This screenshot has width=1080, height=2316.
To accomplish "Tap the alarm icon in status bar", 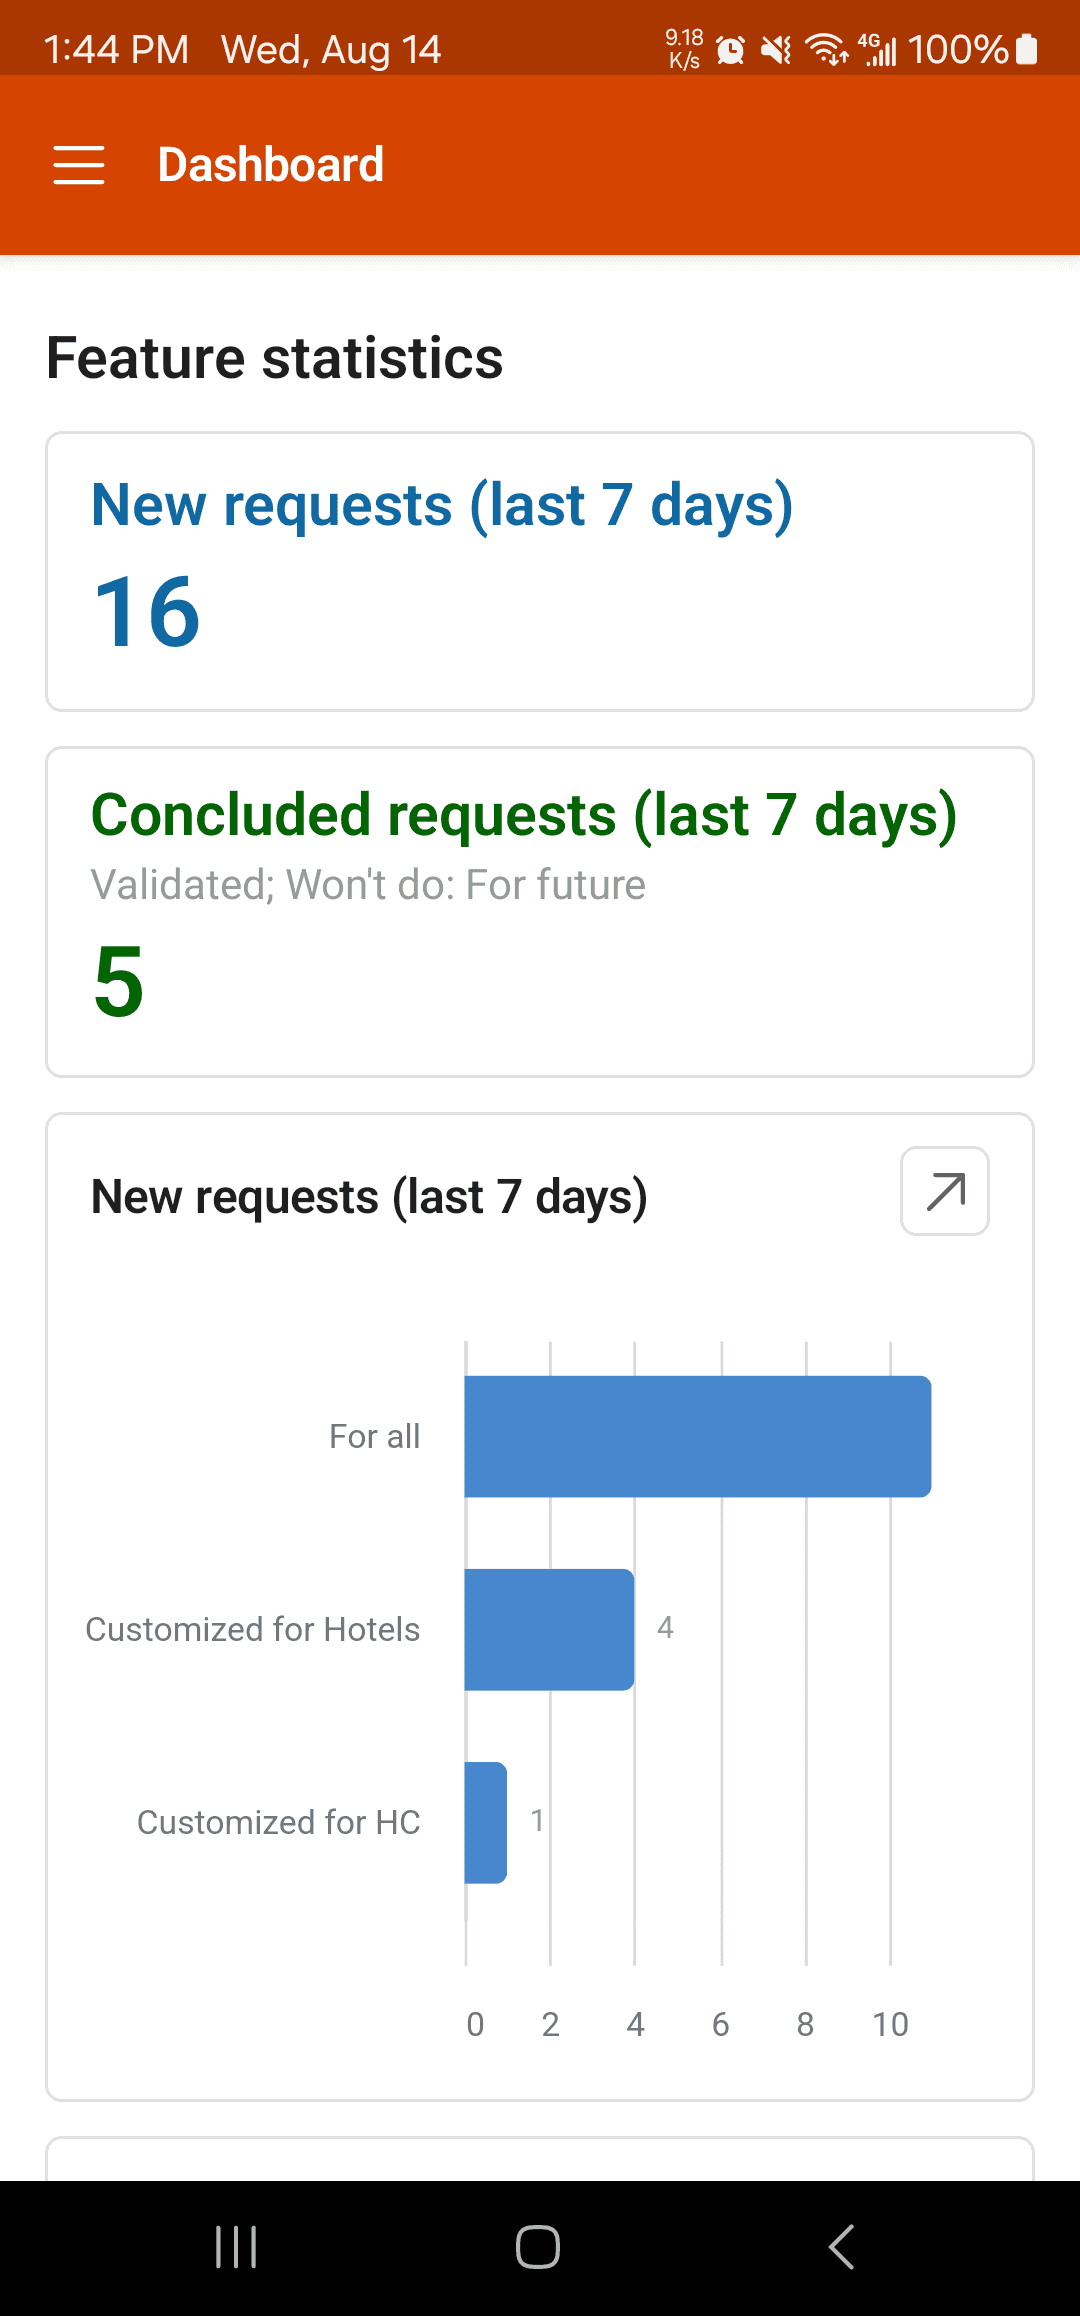I will pyautogui.click(x=731, y=50).
